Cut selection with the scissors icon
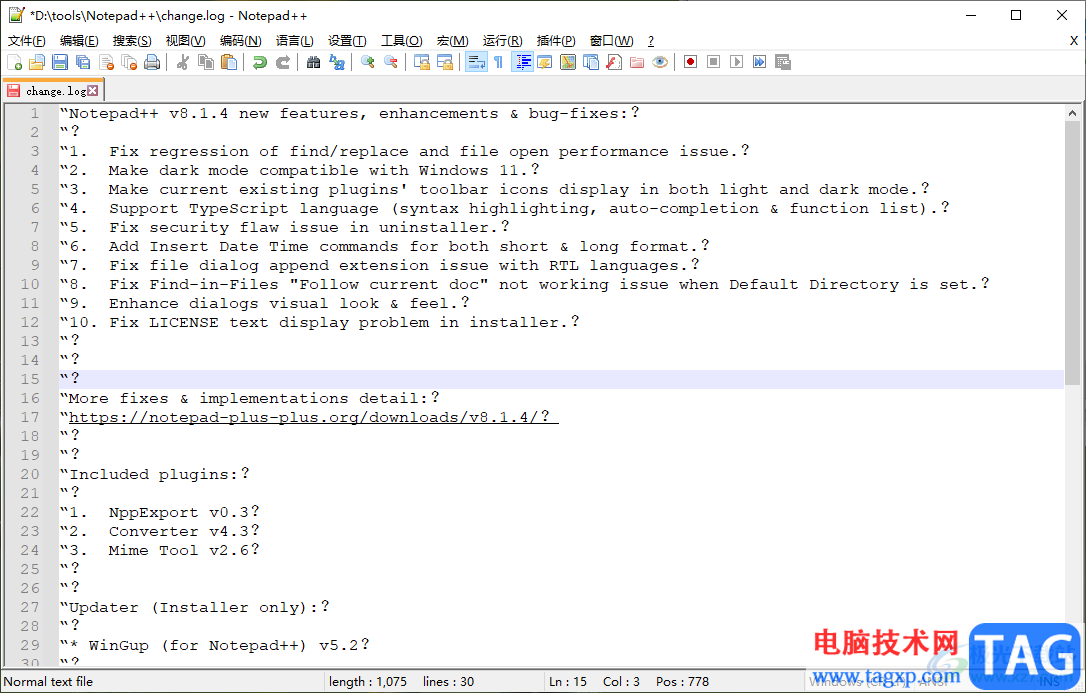The image size is (1086, 693). (x=183, y=62)
